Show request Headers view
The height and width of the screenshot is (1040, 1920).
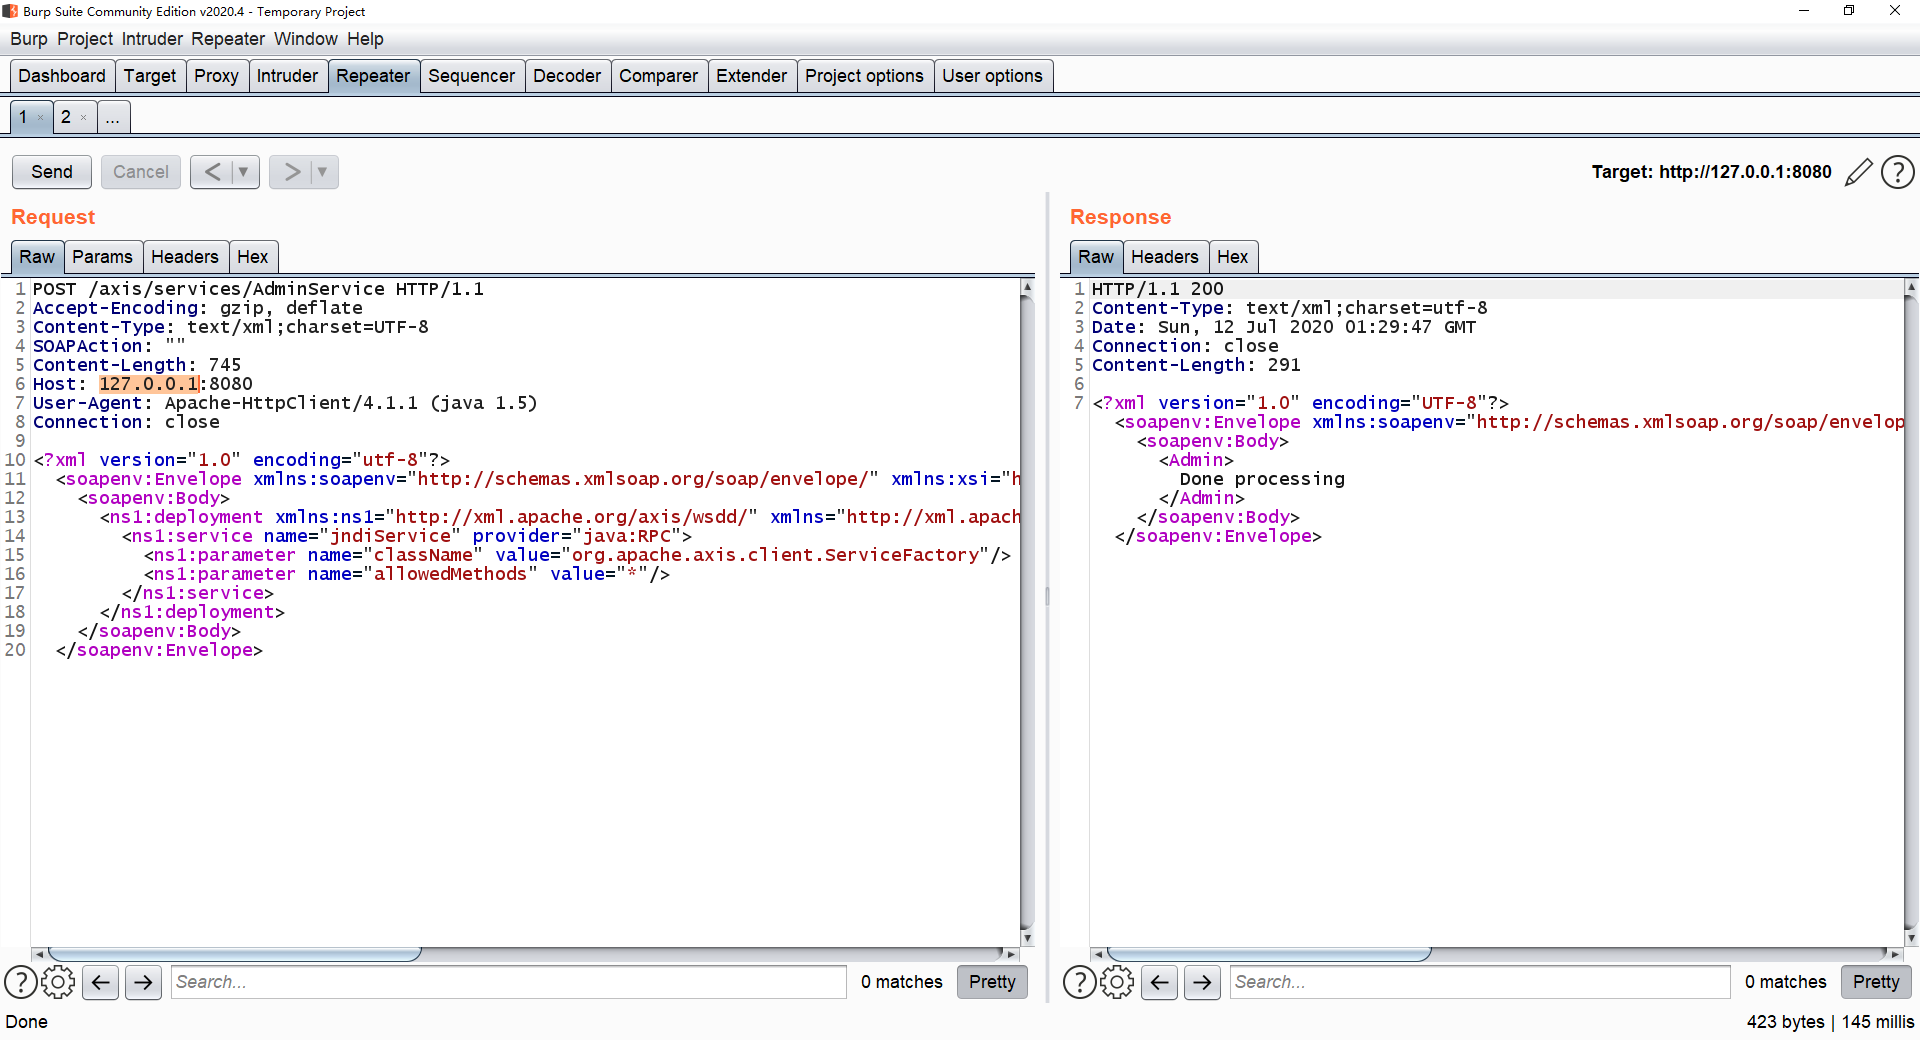(x=185, y=257)
